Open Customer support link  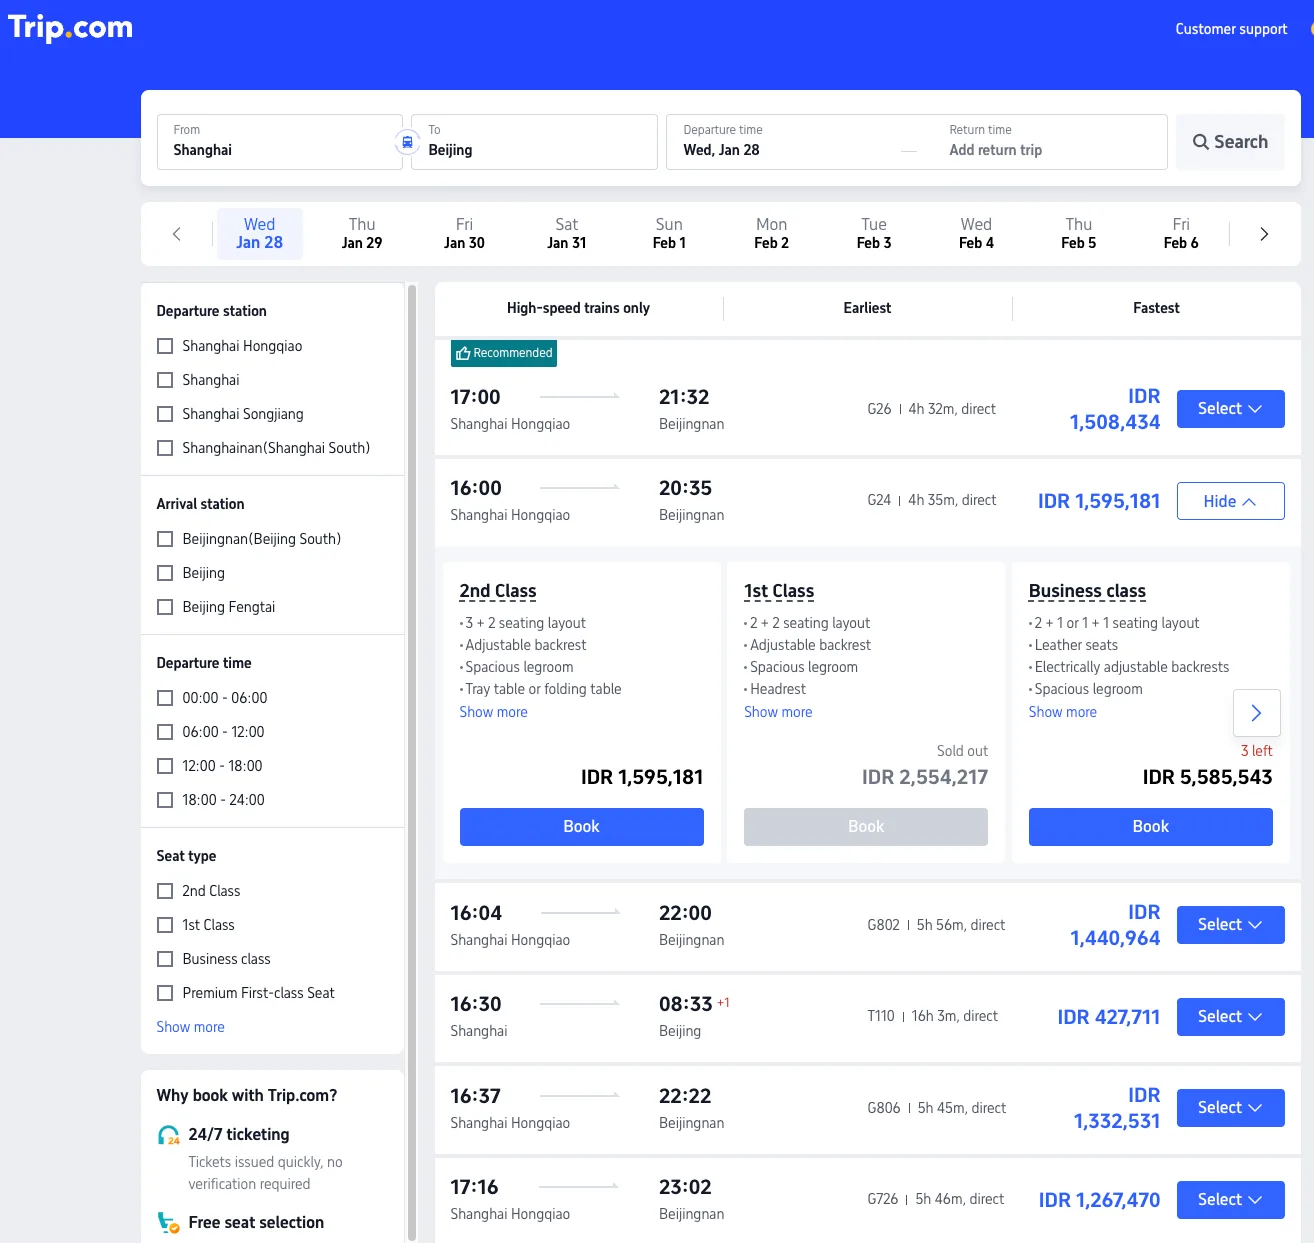coord(1231,29)
